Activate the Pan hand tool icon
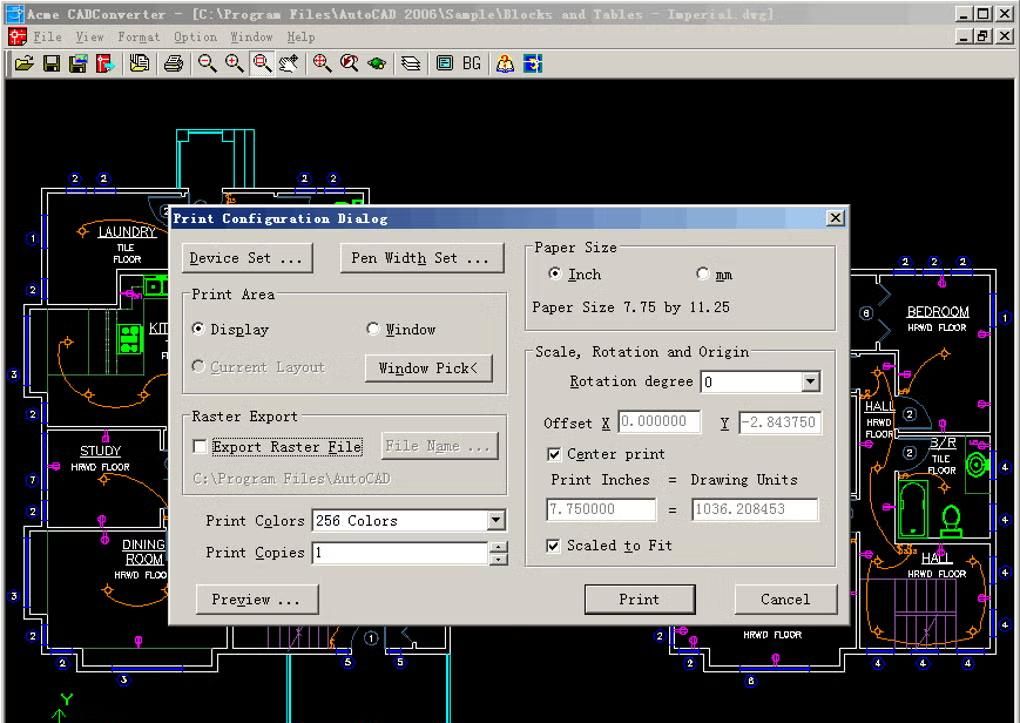 click(x=289, y=64)
